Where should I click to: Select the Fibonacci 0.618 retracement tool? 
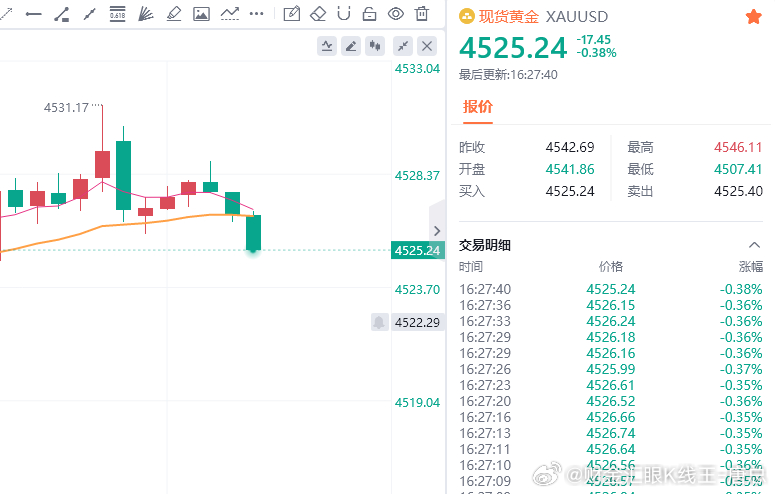[118, 14]
